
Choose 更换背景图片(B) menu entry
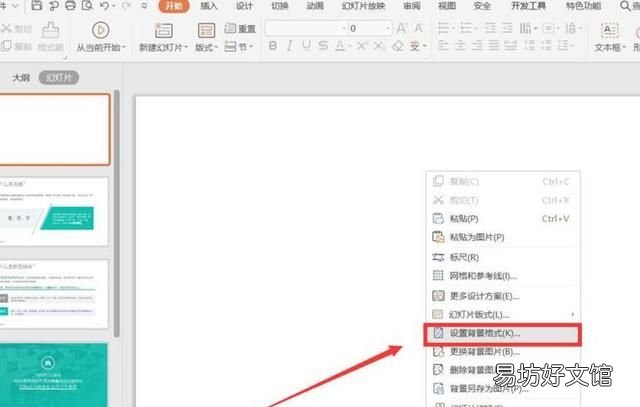(x=502, y=351)
